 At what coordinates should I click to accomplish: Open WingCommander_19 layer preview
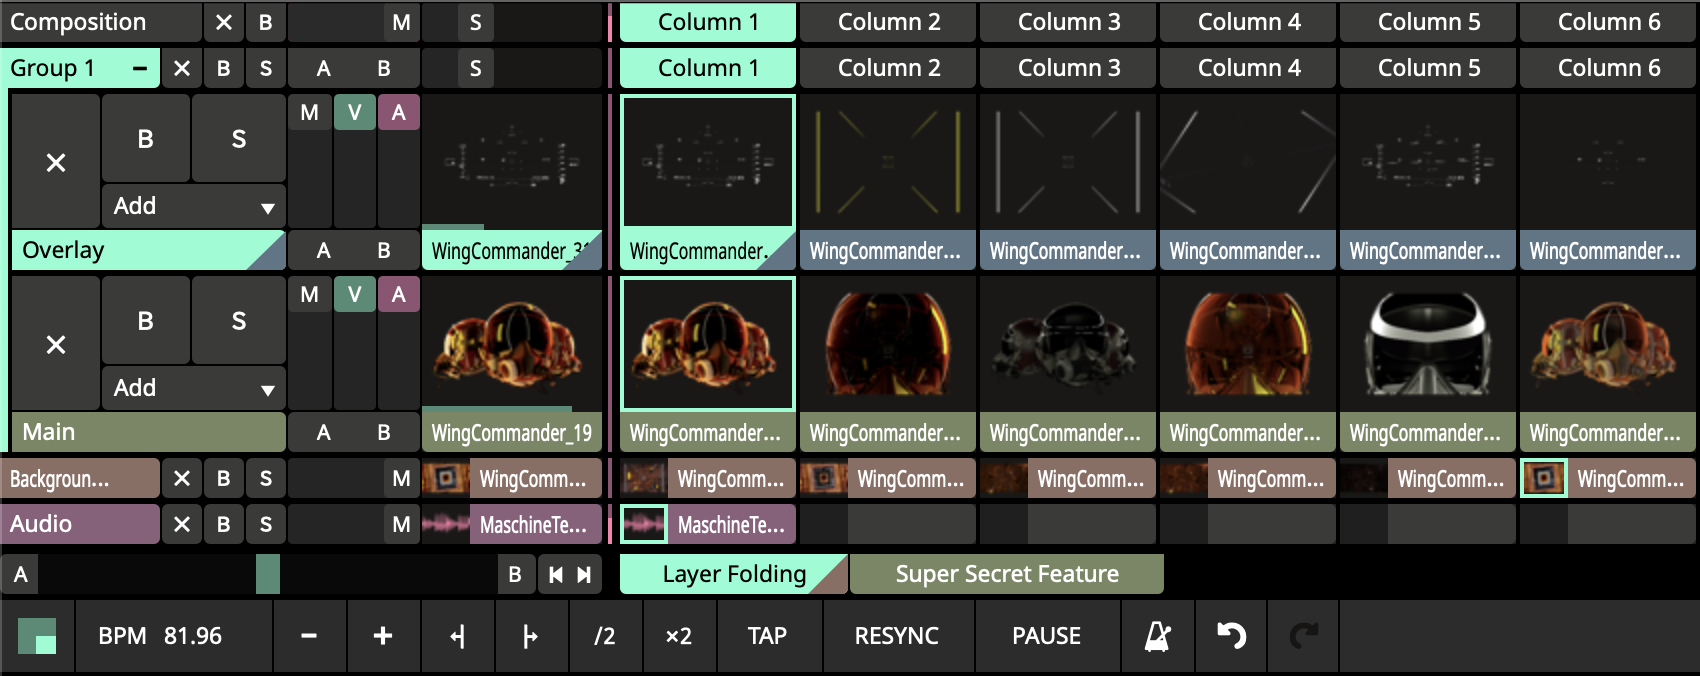click(x=512, y=344)
